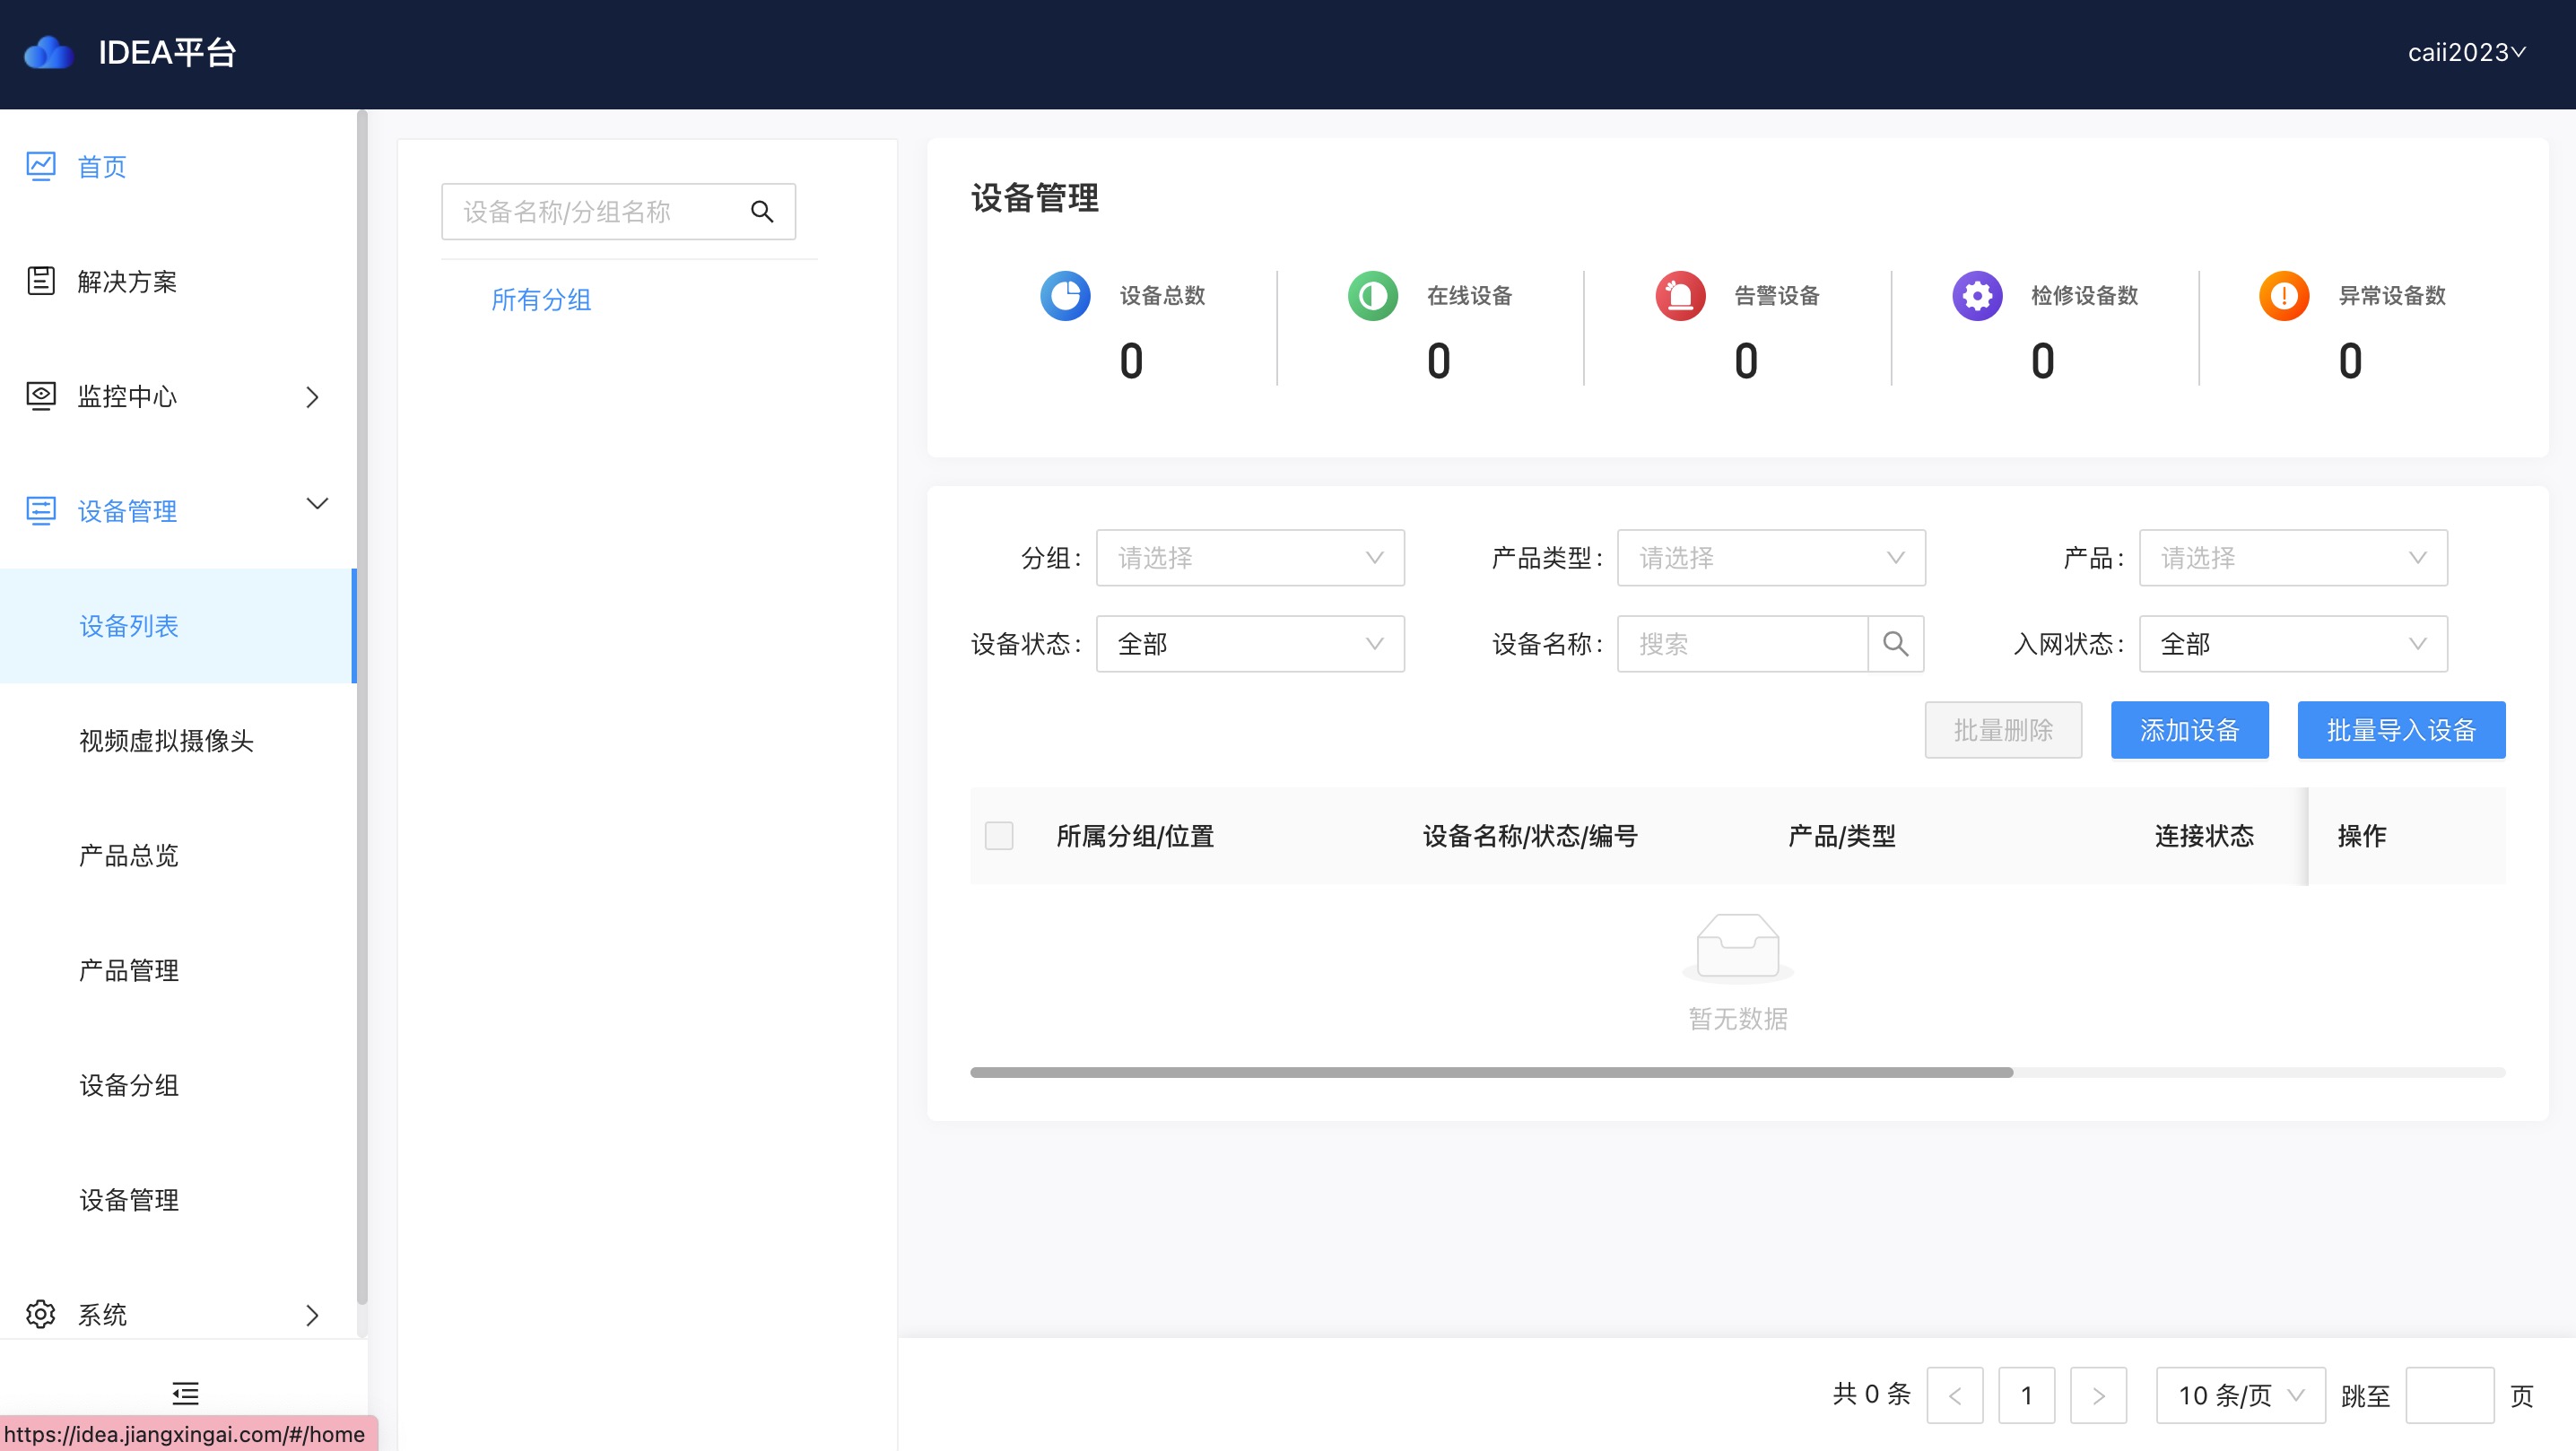Click the 设备总数 blue pie icon

1065,296
